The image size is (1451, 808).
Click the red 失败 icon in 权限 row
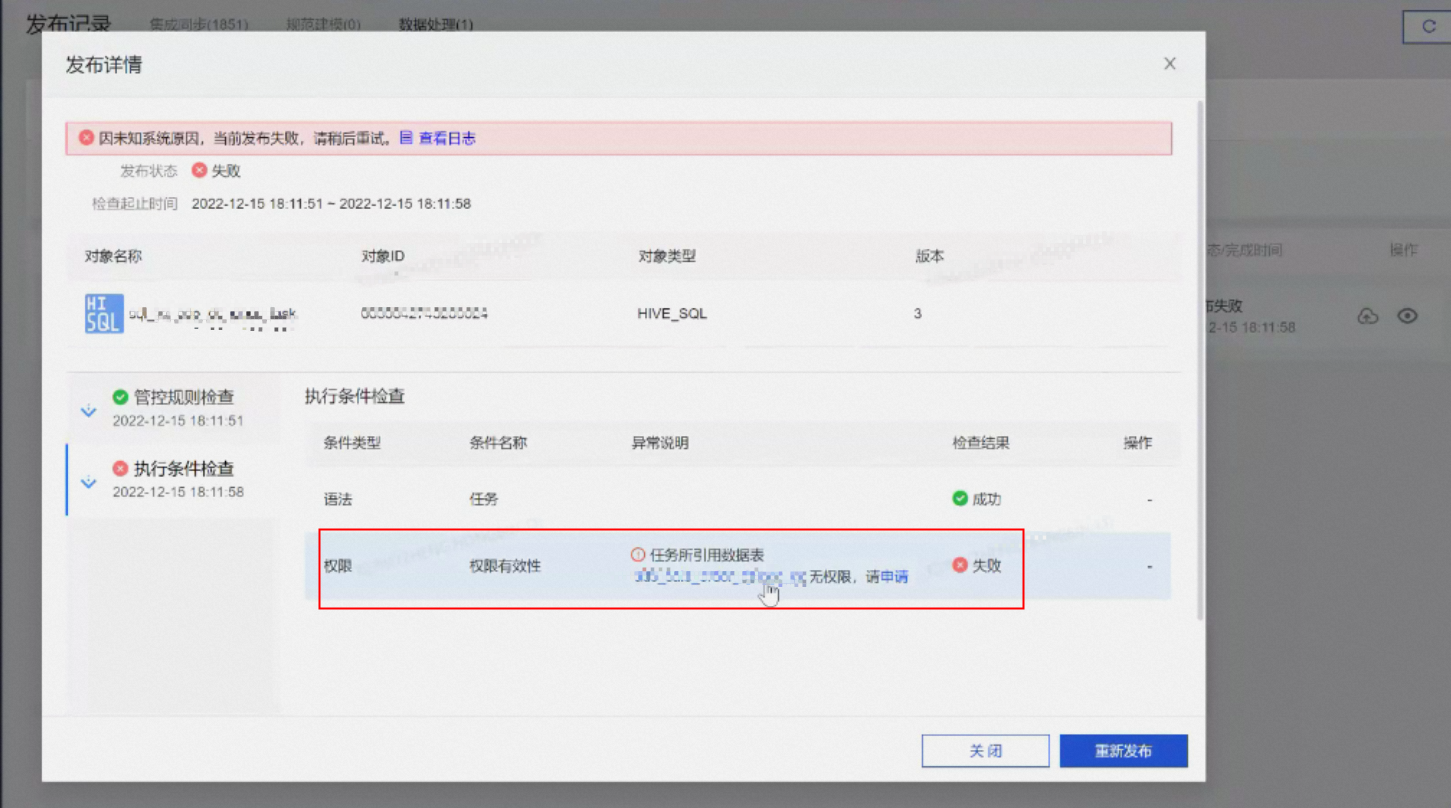(960, 565)
